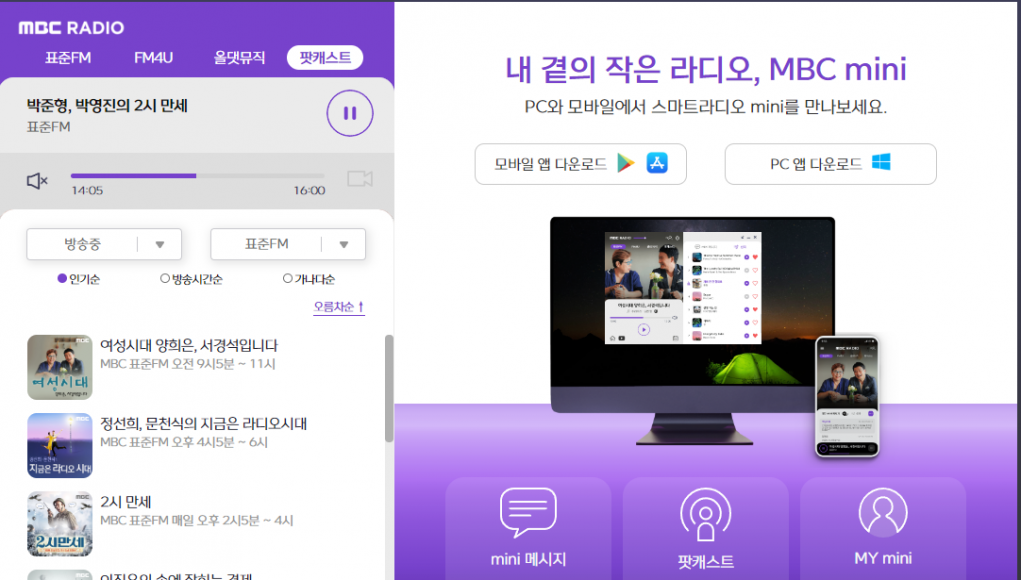Click the MBC RADIO logo
The height and width of the screenshot is (580, 1021).
tap(71, 28)
